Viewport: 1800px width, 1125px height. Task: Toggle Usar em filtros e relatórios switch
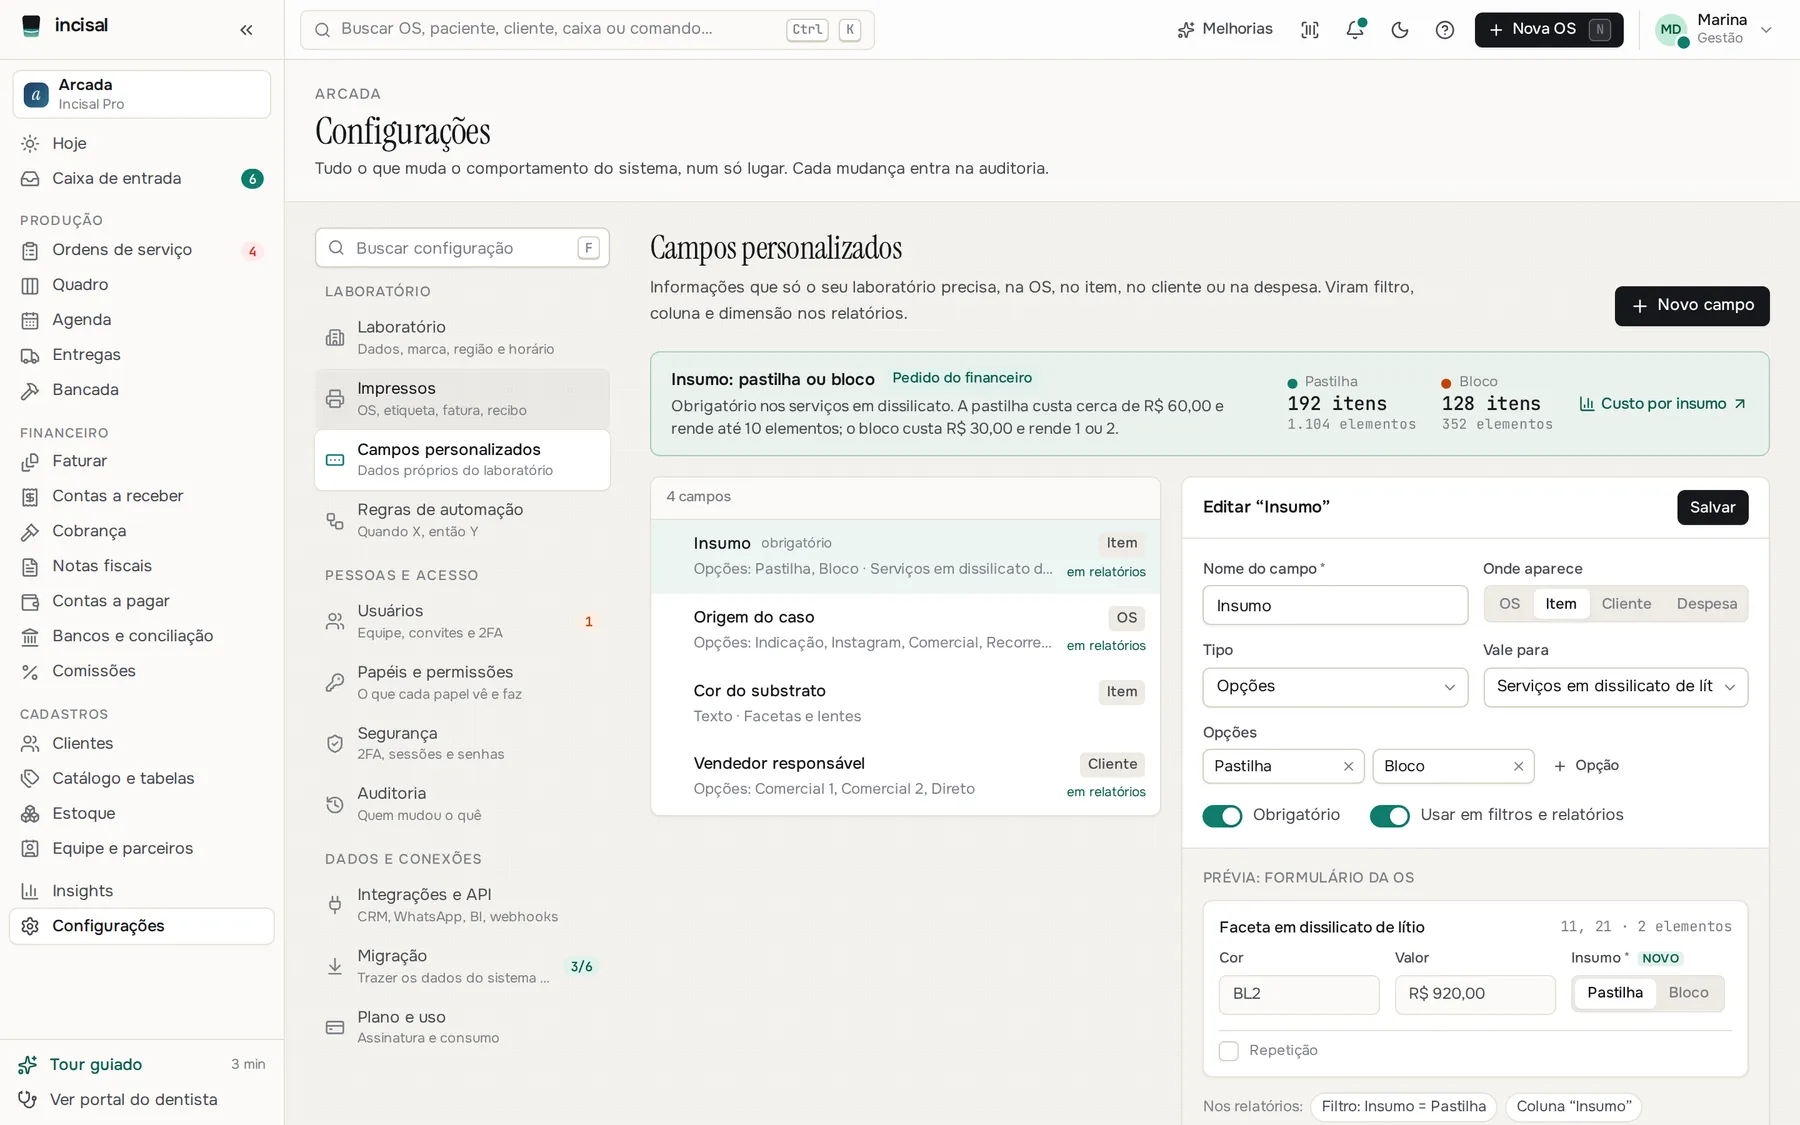(1389, 816)
